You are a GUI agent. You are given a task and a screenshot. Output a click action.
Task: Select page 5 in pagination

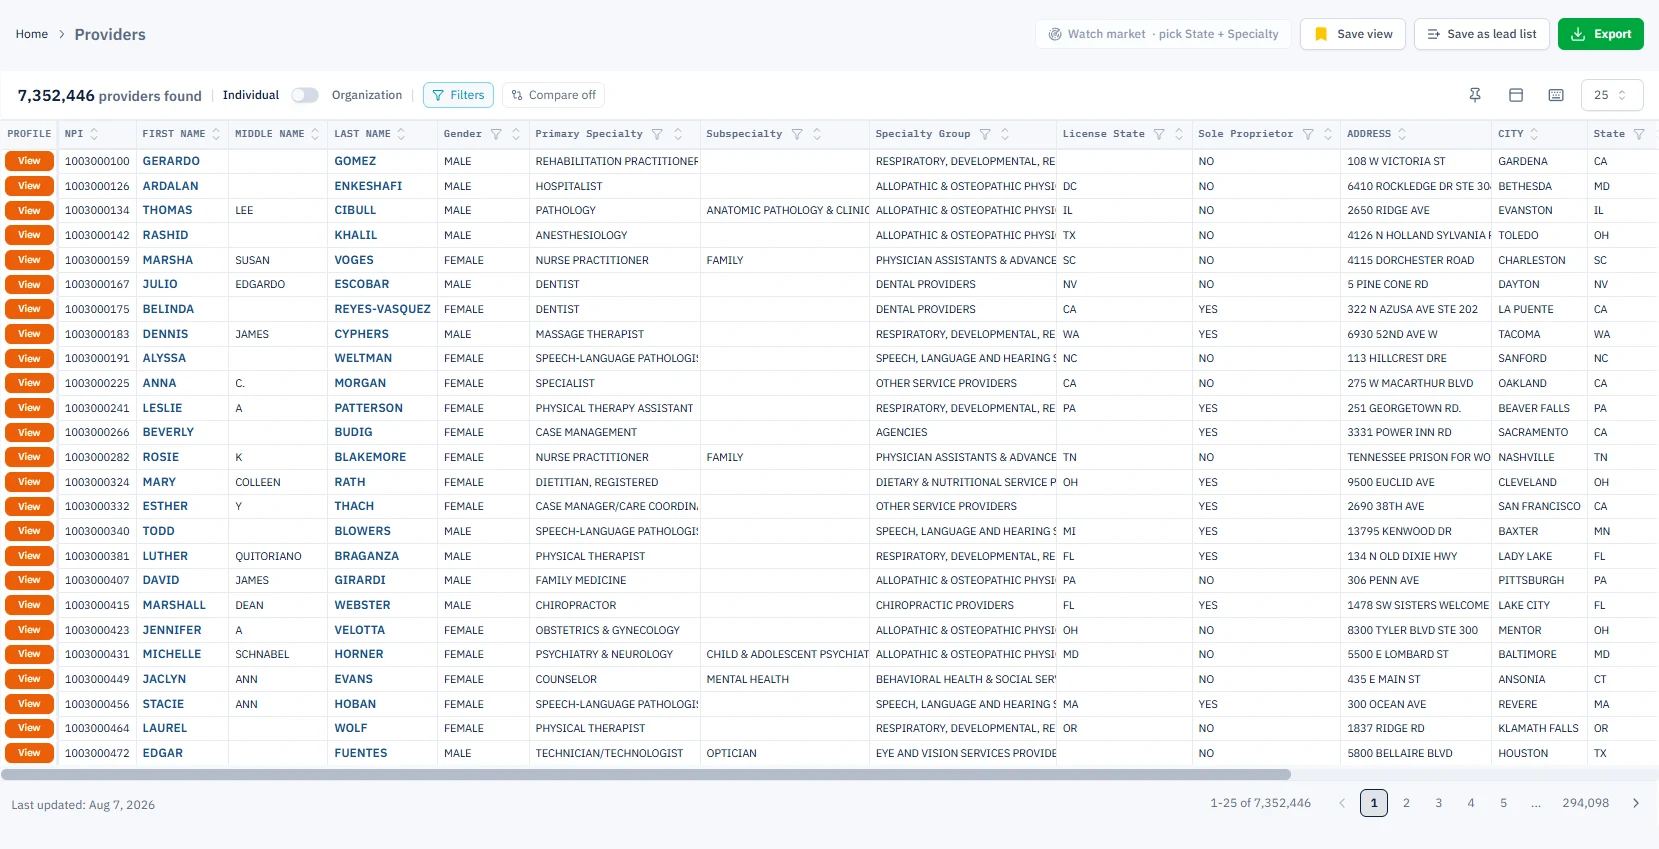1503,803
